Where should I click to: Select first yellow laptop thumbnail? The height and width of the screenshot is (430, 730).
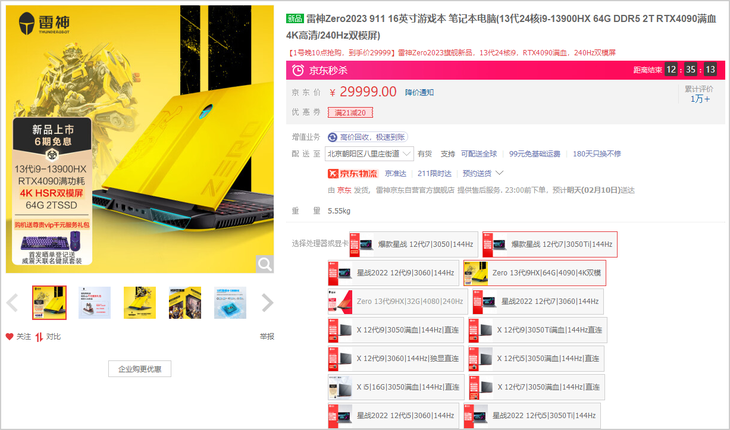click(x=49, y=302)
